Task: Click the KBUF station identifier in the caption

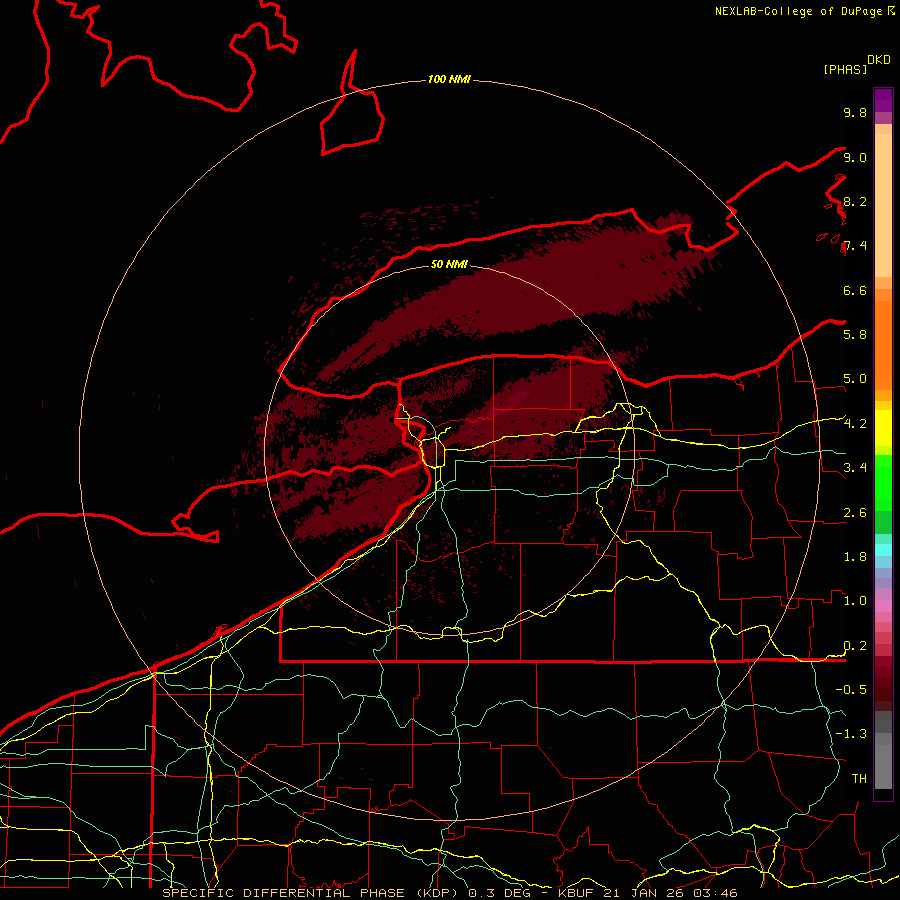Action: coord(575,893)
